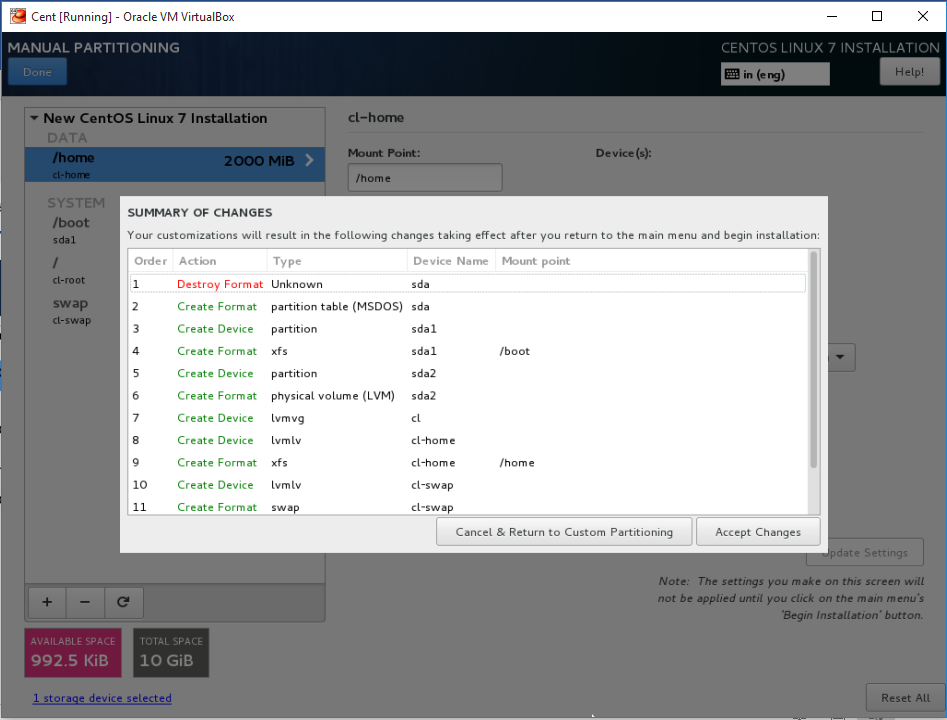Click Cancel & Return to Custom Partitioning

point(564,532)
